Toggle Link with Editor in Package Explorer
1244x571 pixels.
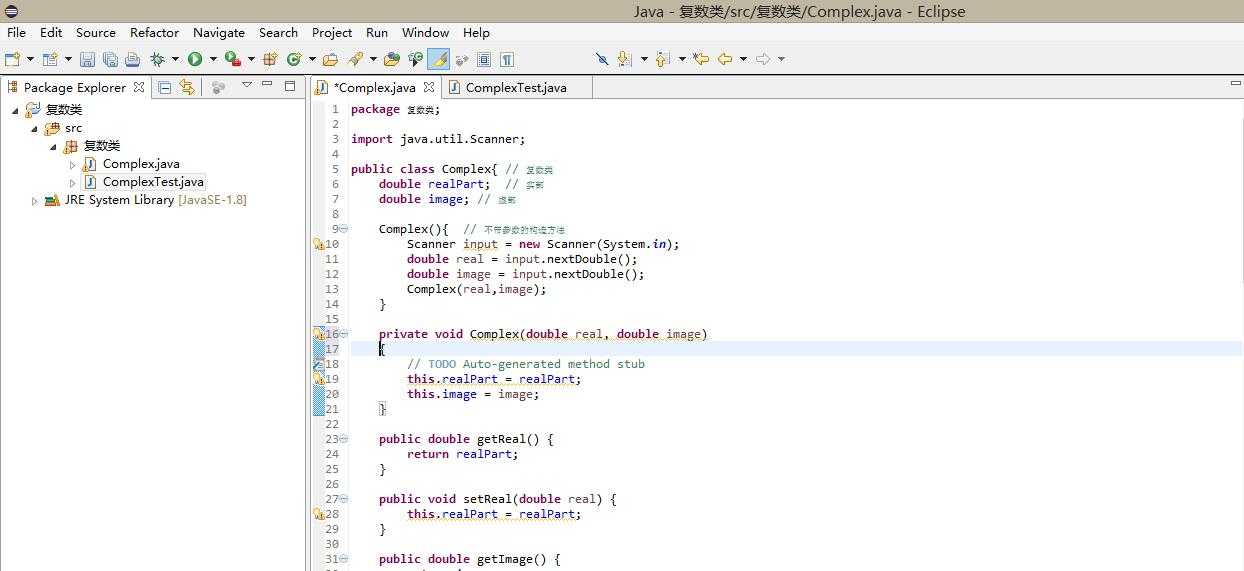pyautogui.click(x=187, y=87)
